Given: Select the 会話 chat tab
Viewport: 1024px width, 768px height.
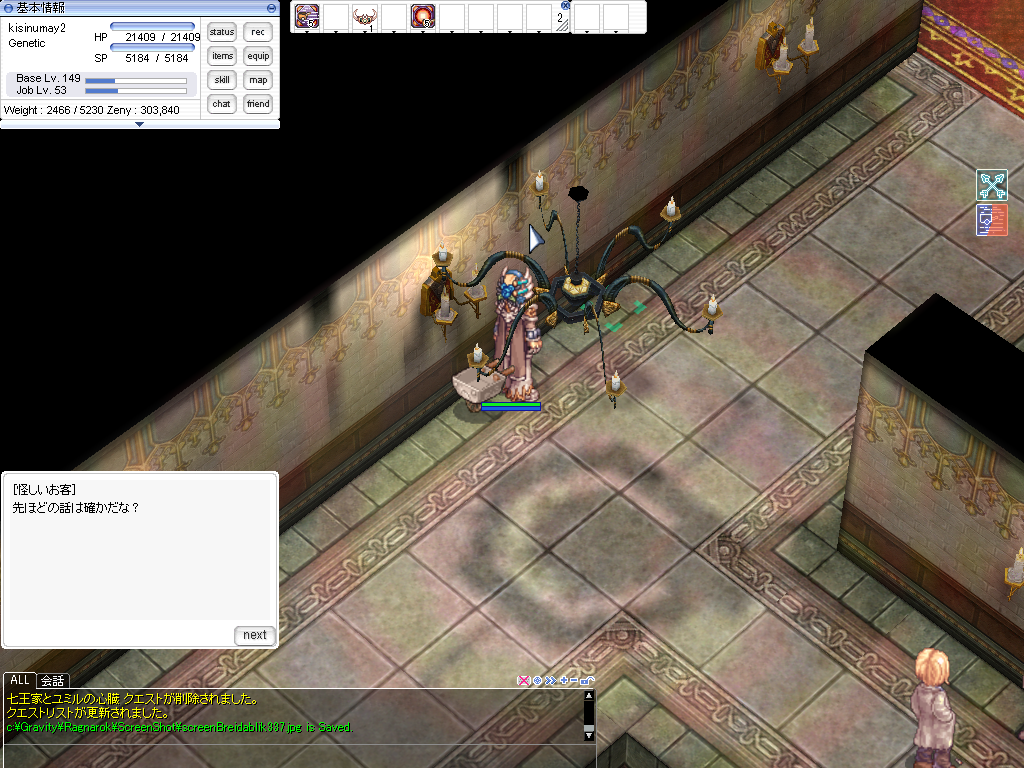Looking at the screenshot, I should 52,680.
